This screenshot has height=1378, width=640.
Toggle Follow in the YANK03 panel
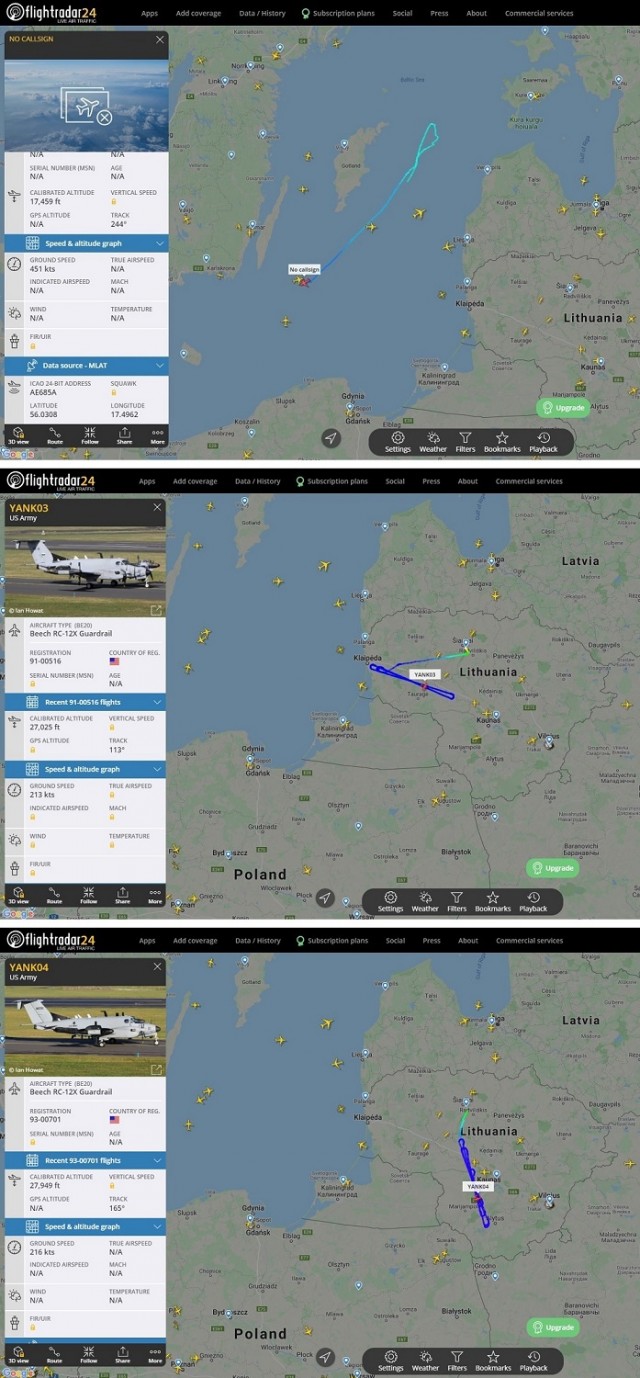(89, 895)
